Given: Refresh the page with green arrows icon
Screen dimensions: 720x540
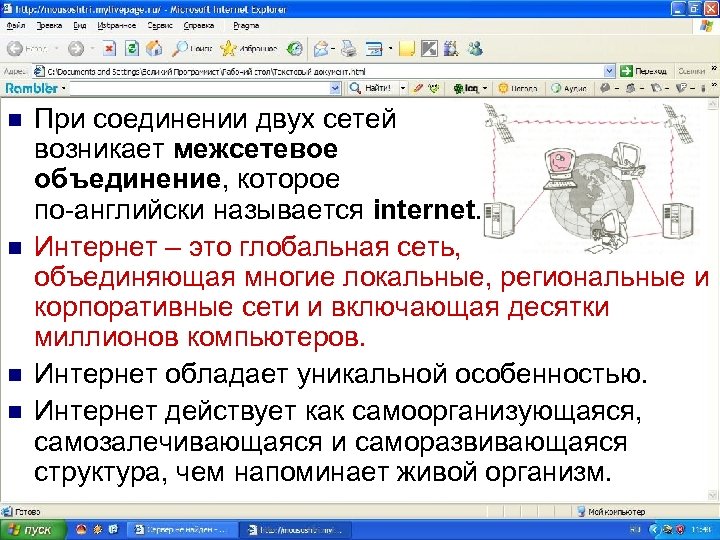Looking at the screenshot, I should tap(132, 48).
